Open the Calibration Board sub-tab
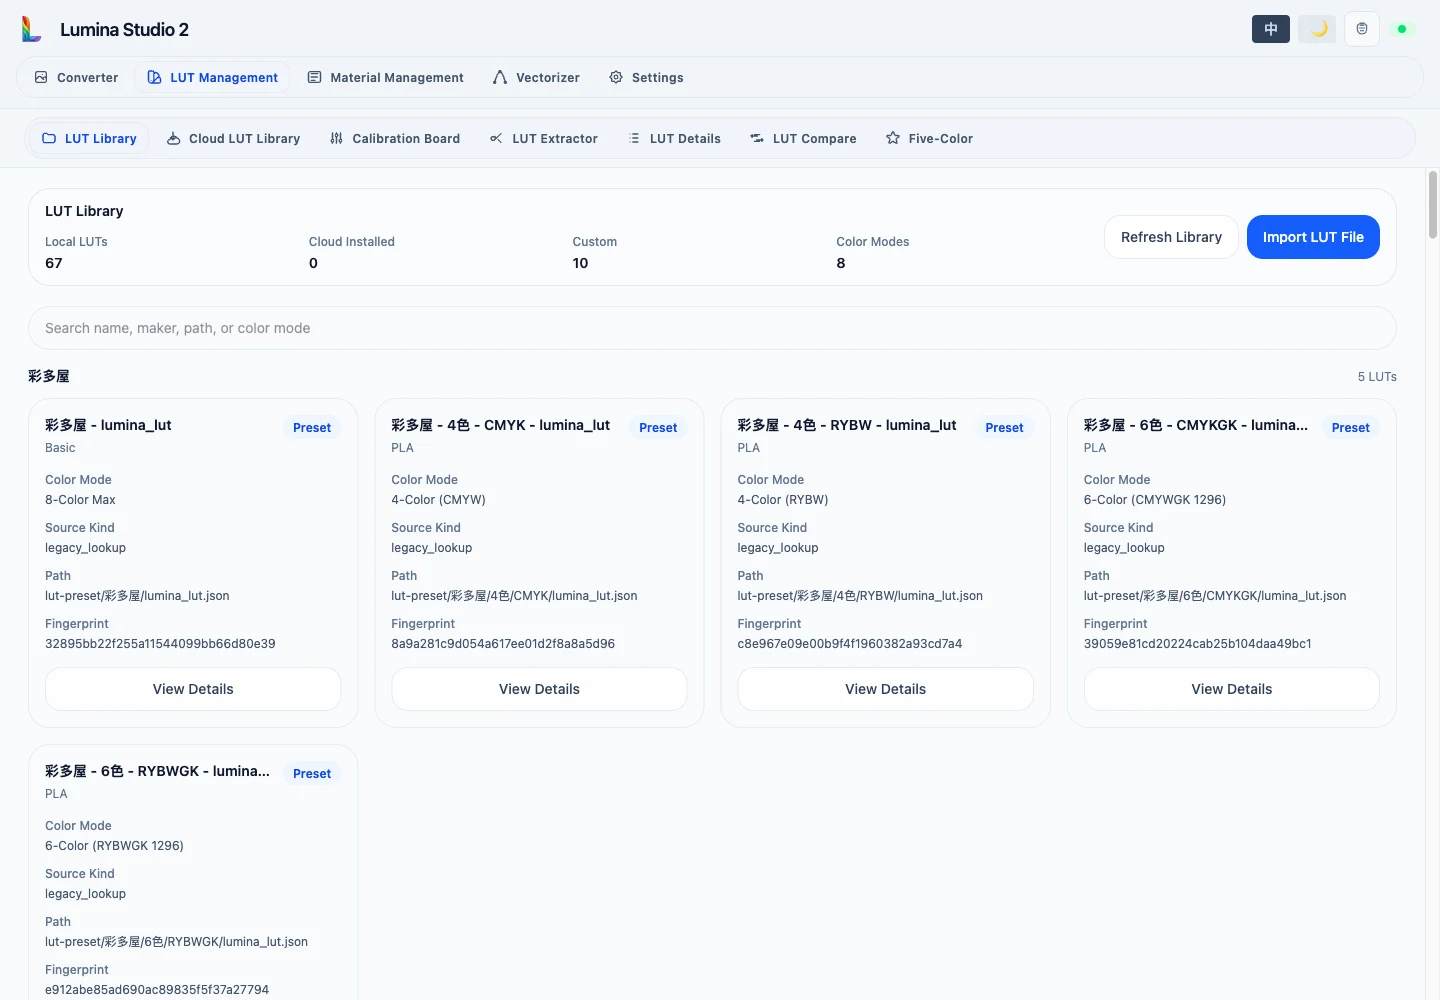 coord(395,138)
